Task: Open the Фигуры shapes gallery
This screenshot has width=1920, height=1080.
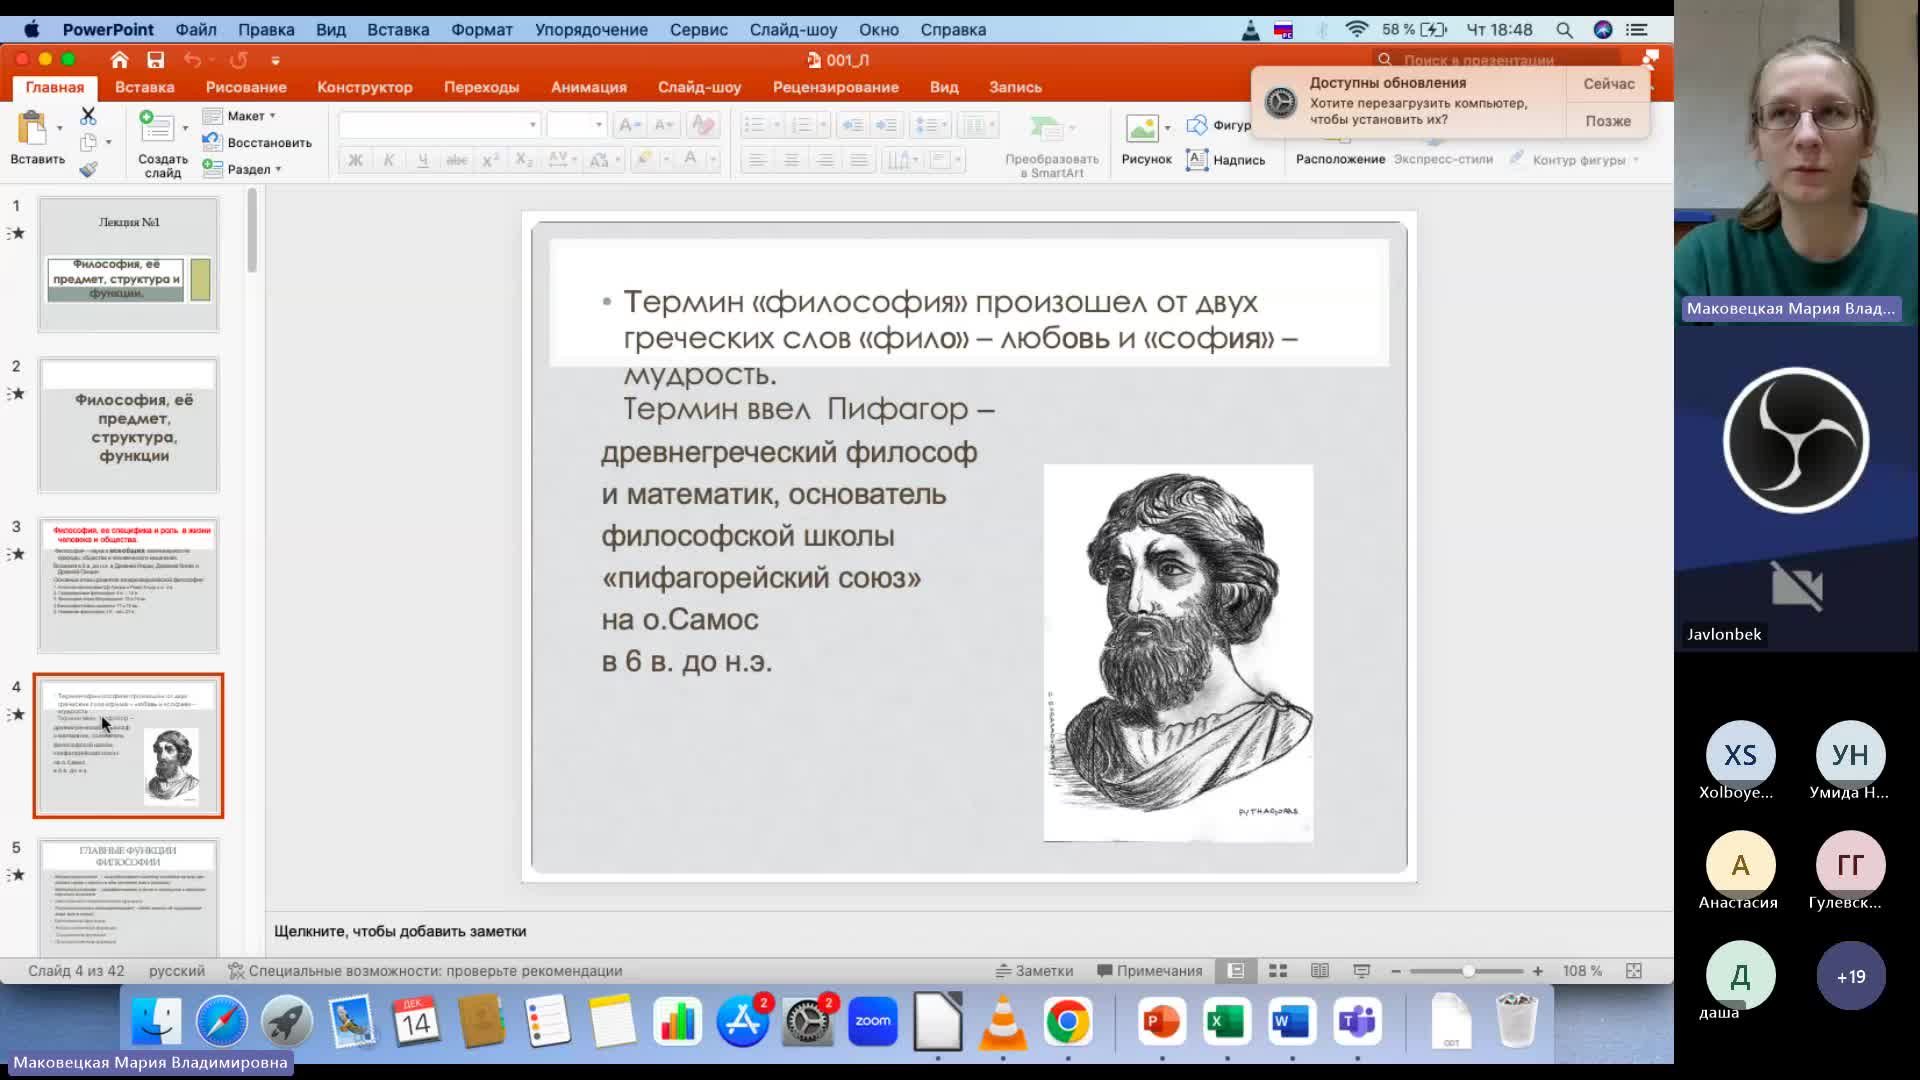Action: [x=1218, y=125]
